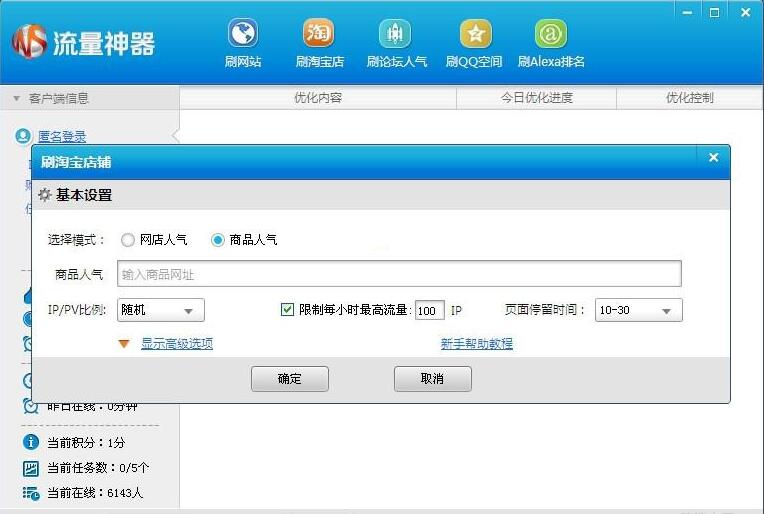Select the 网店人气 radio button
This screenshot has width=764, height=514.
128,240
